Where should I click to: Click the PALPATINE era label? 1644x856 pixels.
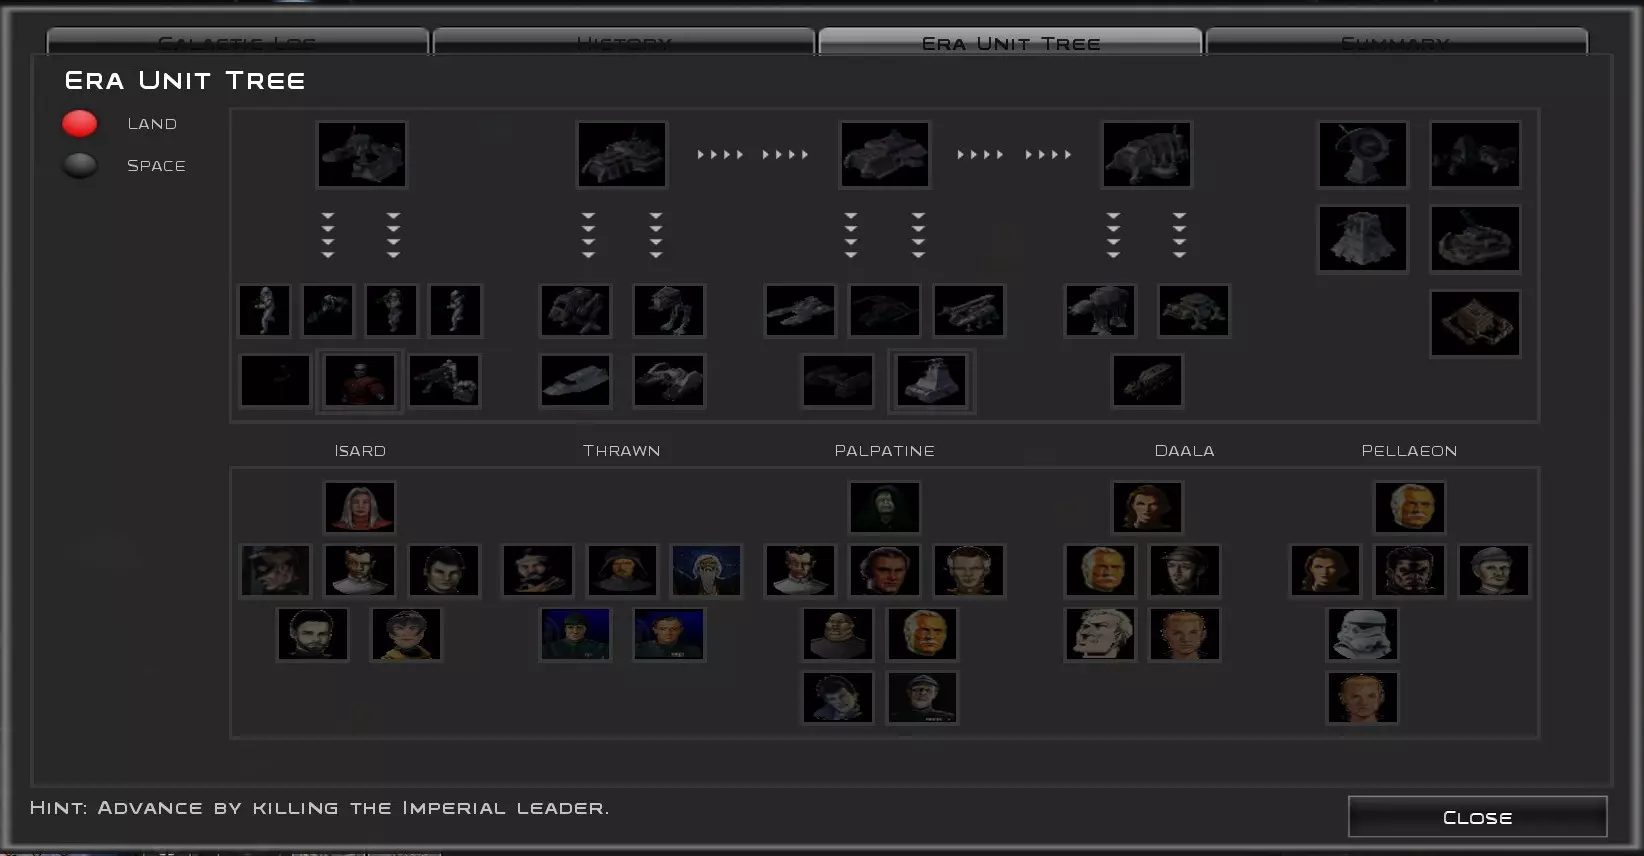click(885, 451)
